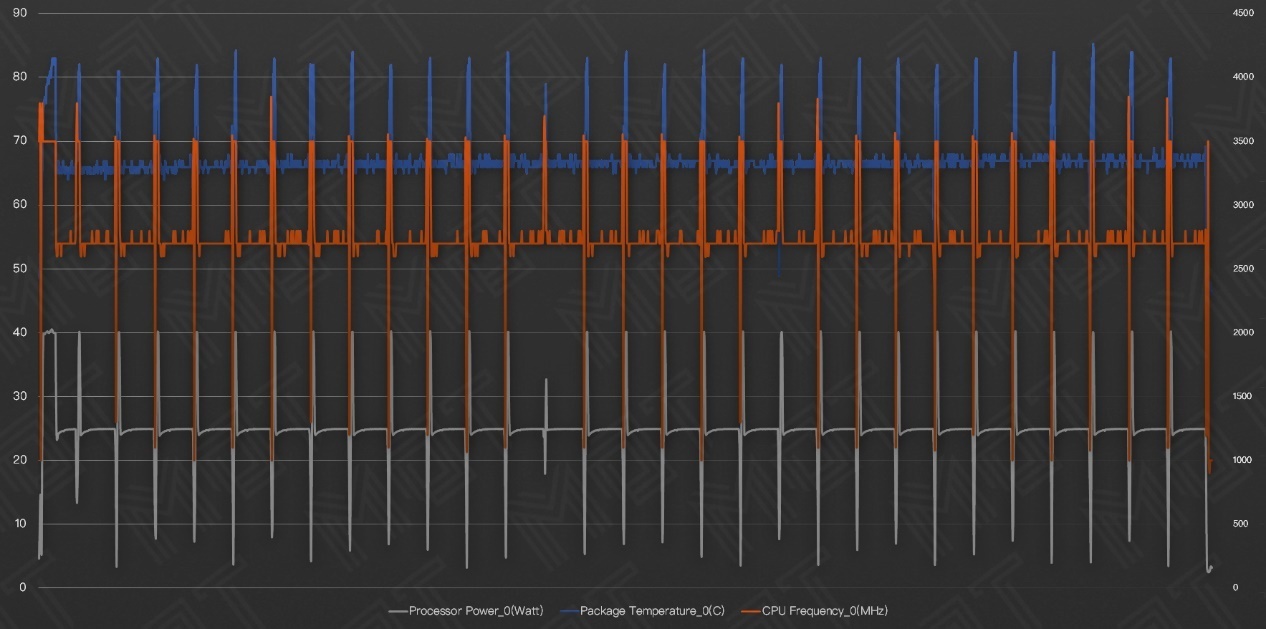
Task: Toggle the CPU Frequency_0(MHz) legend label
Action: (x=824, y=611)
